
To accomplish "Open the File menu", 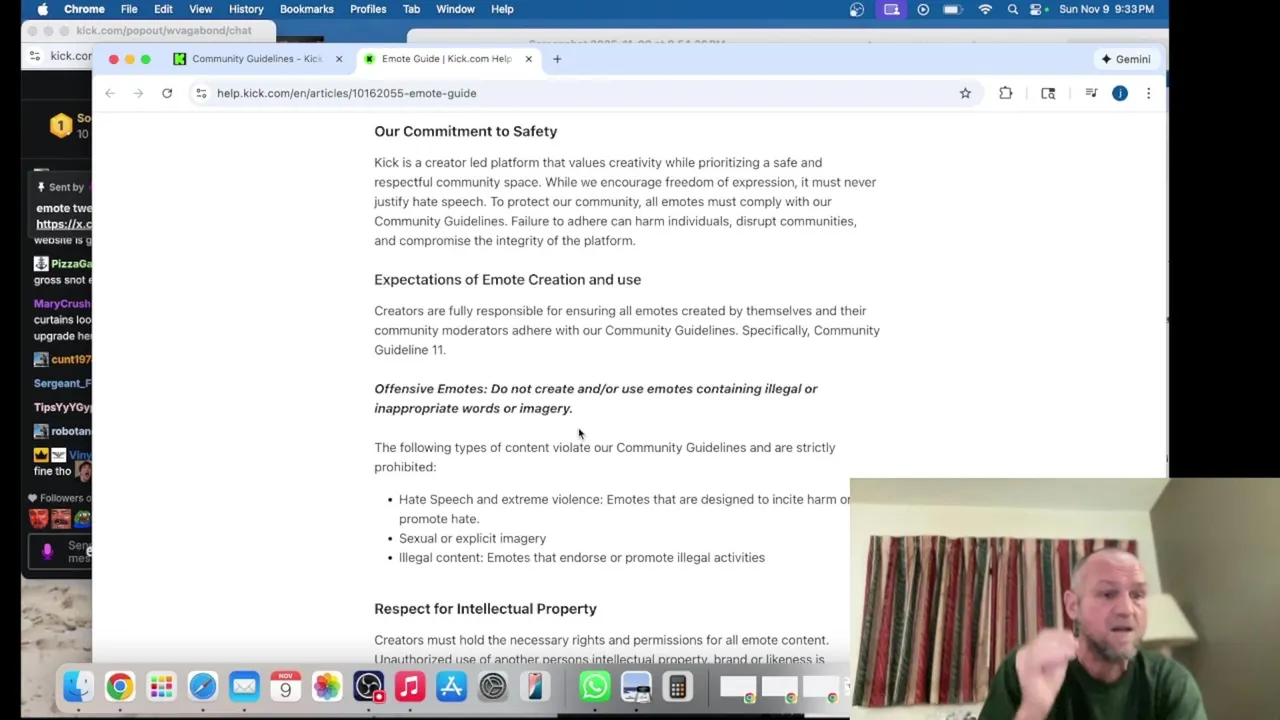I will click(x=129, y=9).
